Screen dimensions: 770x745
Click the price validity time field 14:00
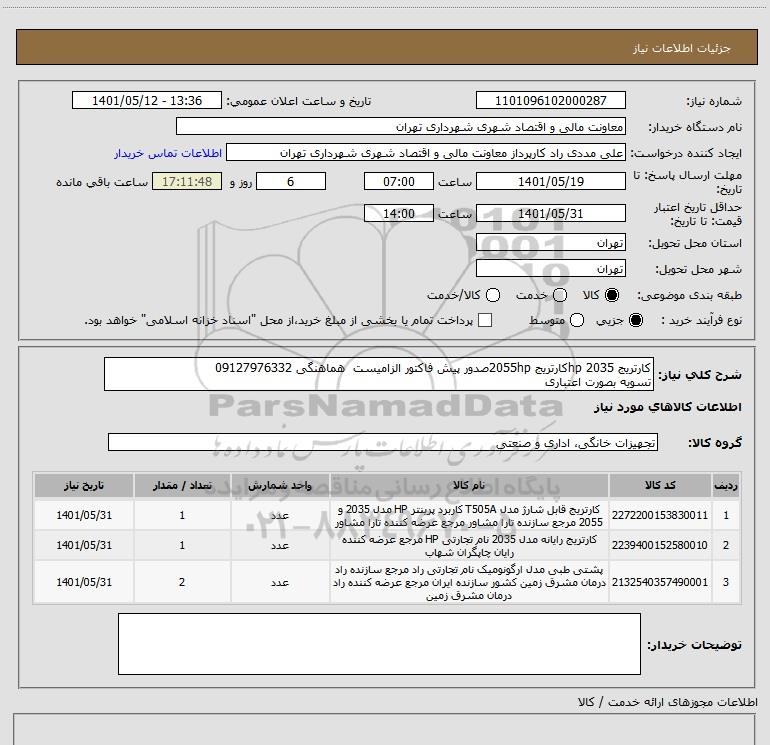coord(399,213)
